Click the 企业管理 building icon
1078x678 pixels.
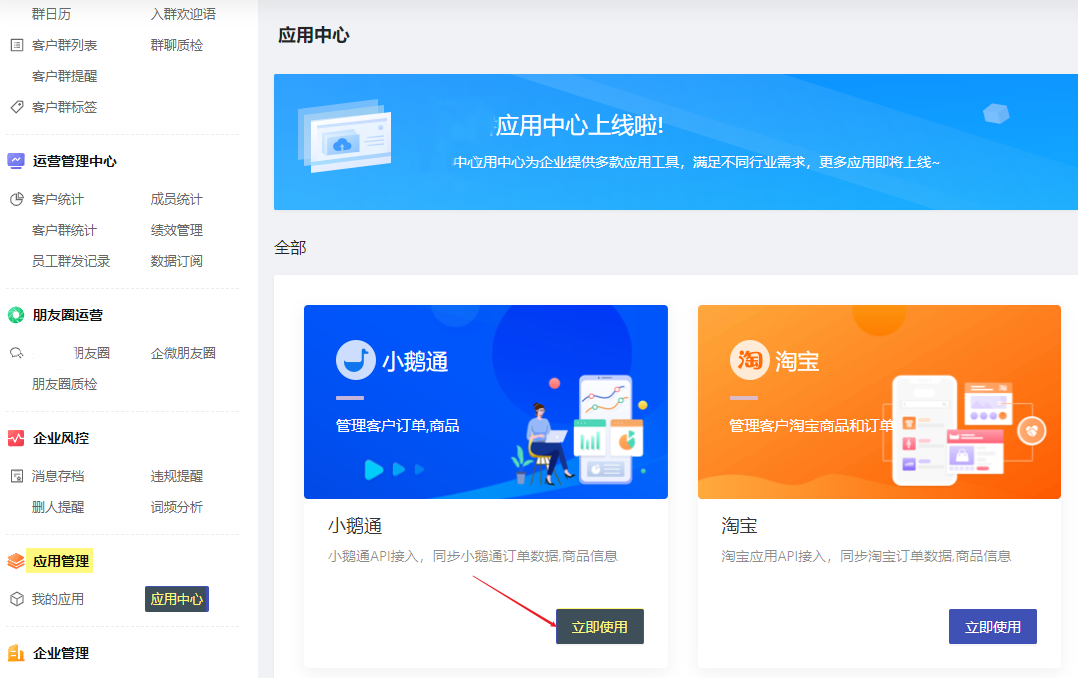[x=16, y=653]
